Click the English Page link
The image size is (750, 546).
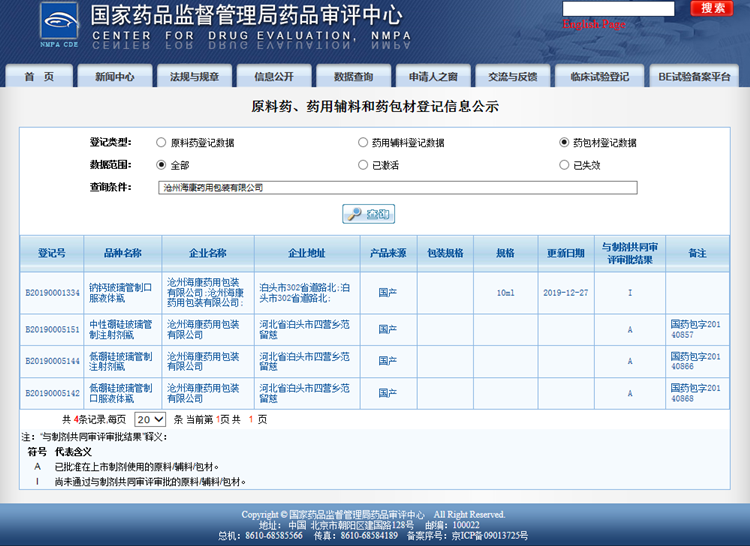pos(593,24)
